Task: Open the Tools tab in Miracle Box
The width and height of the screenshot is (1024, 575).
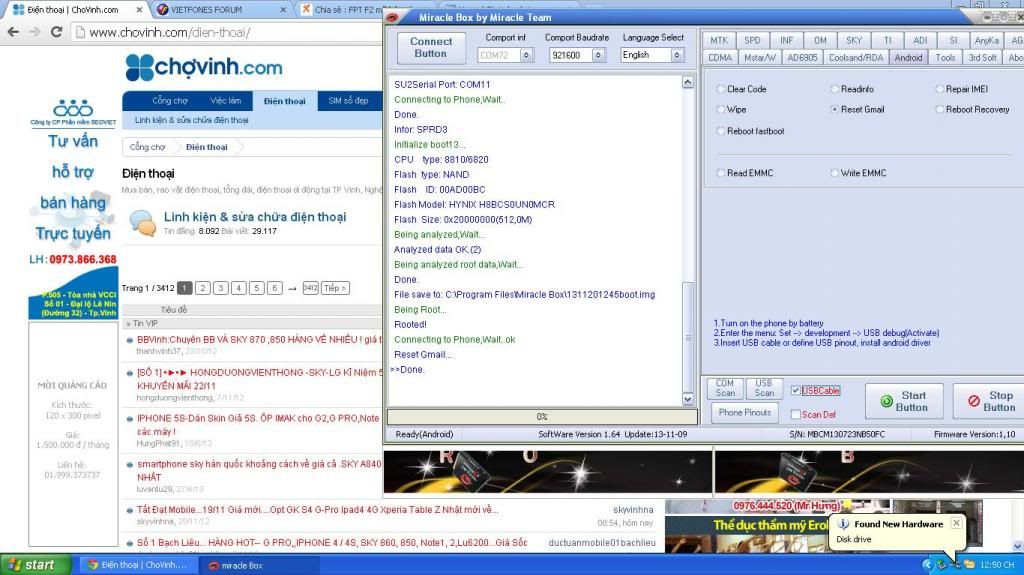Action: [x=945, y=58]
